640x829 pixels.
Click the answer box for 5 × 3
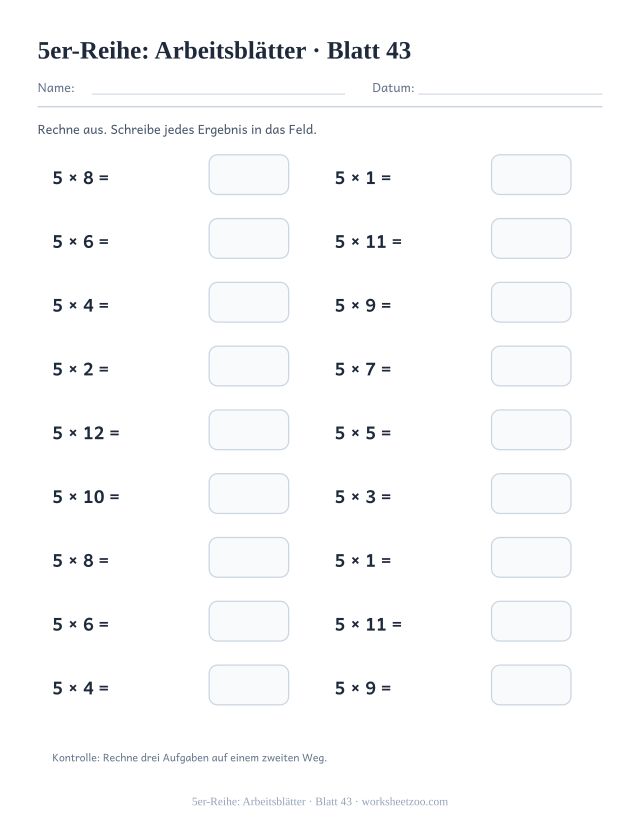531,494
